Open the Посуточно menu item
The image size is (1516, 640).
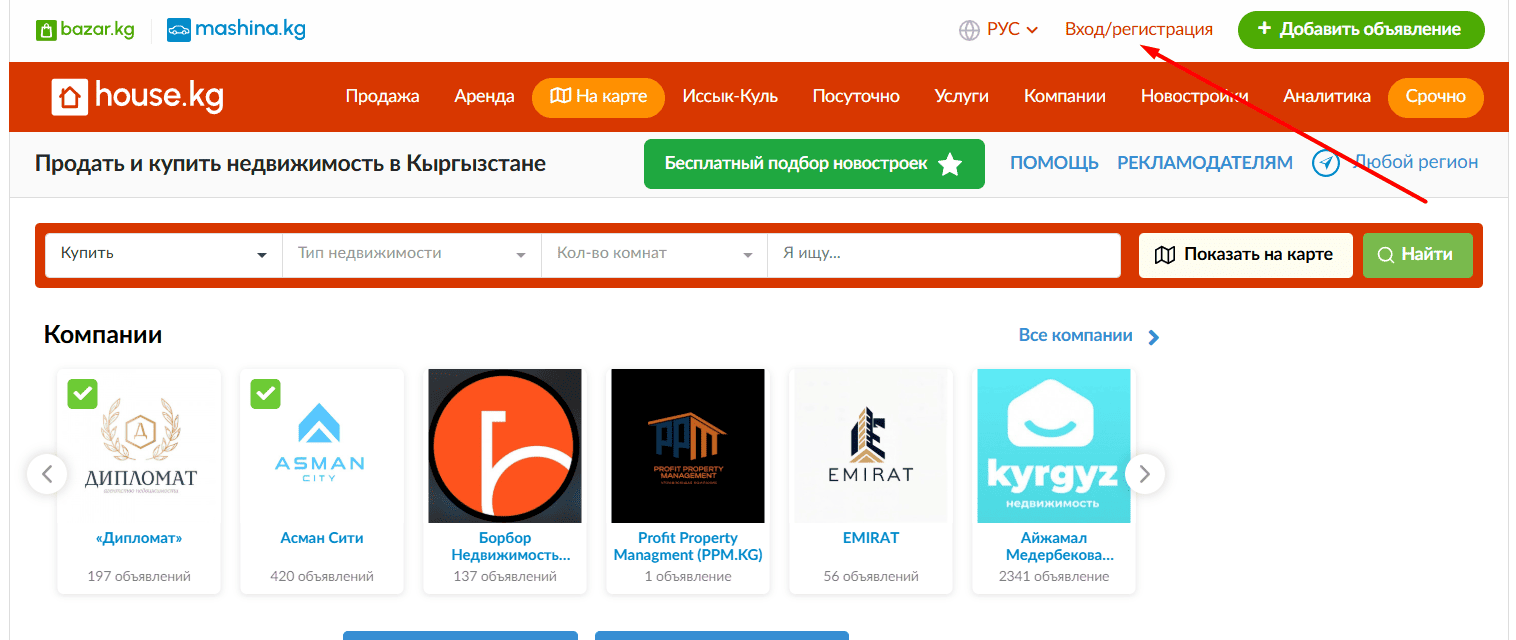click(856, 97)
